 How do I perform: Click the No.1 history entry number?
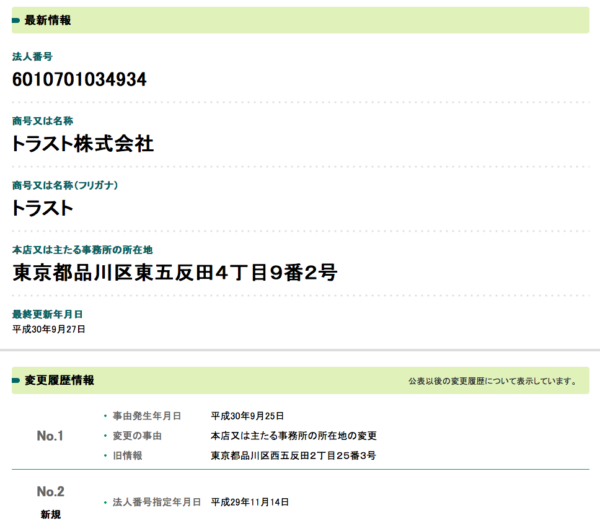point(50,436)
